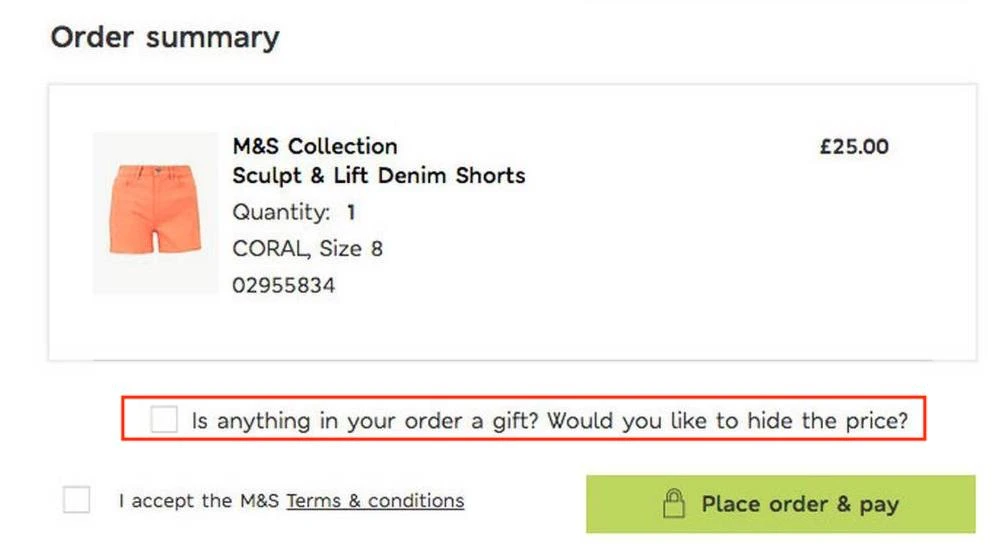
Task: Click the Order summary heading
Action: 165,38
